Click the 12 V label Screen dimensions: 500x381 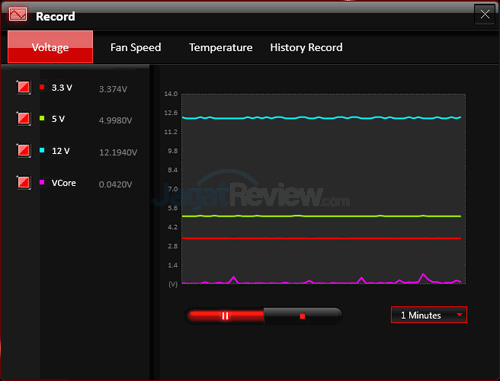tap(61, 151)
